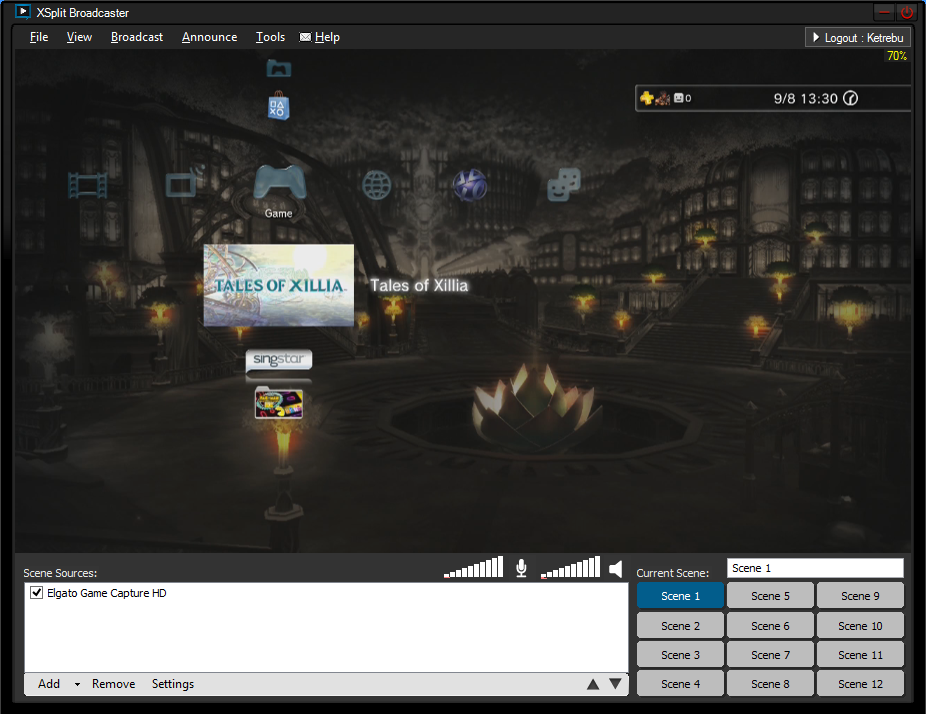This screenshot has height=714, width=926.
Task: Switch to Scene 12
Action: 860,683
